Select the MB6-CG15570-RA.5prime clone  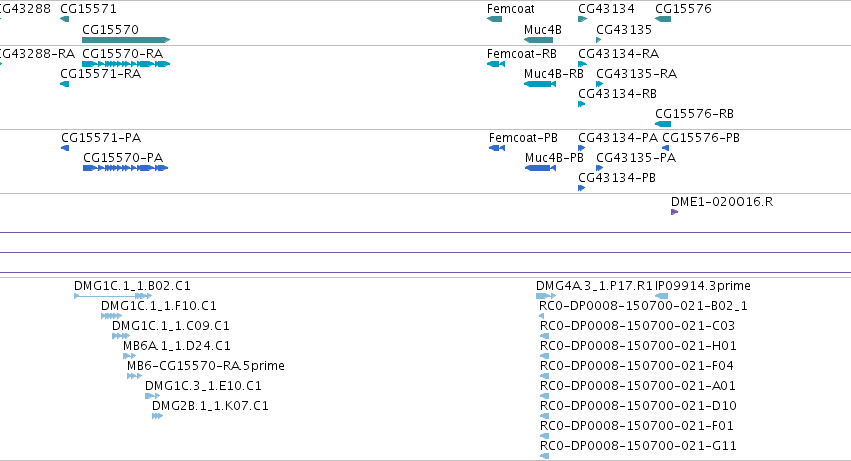coord(134,376)
